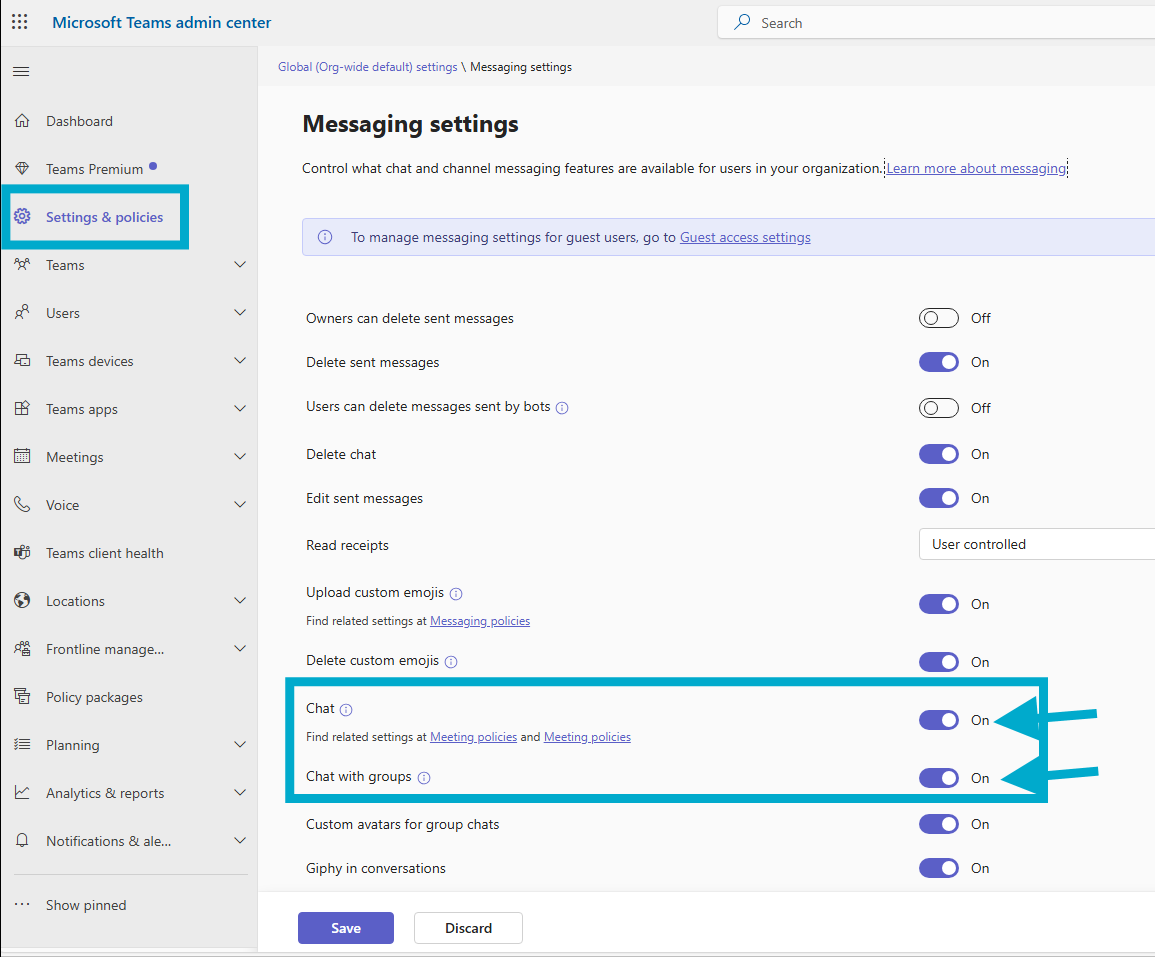Expand the Teams section chevron
The image size is (1155, 957).
click(239, 264)
